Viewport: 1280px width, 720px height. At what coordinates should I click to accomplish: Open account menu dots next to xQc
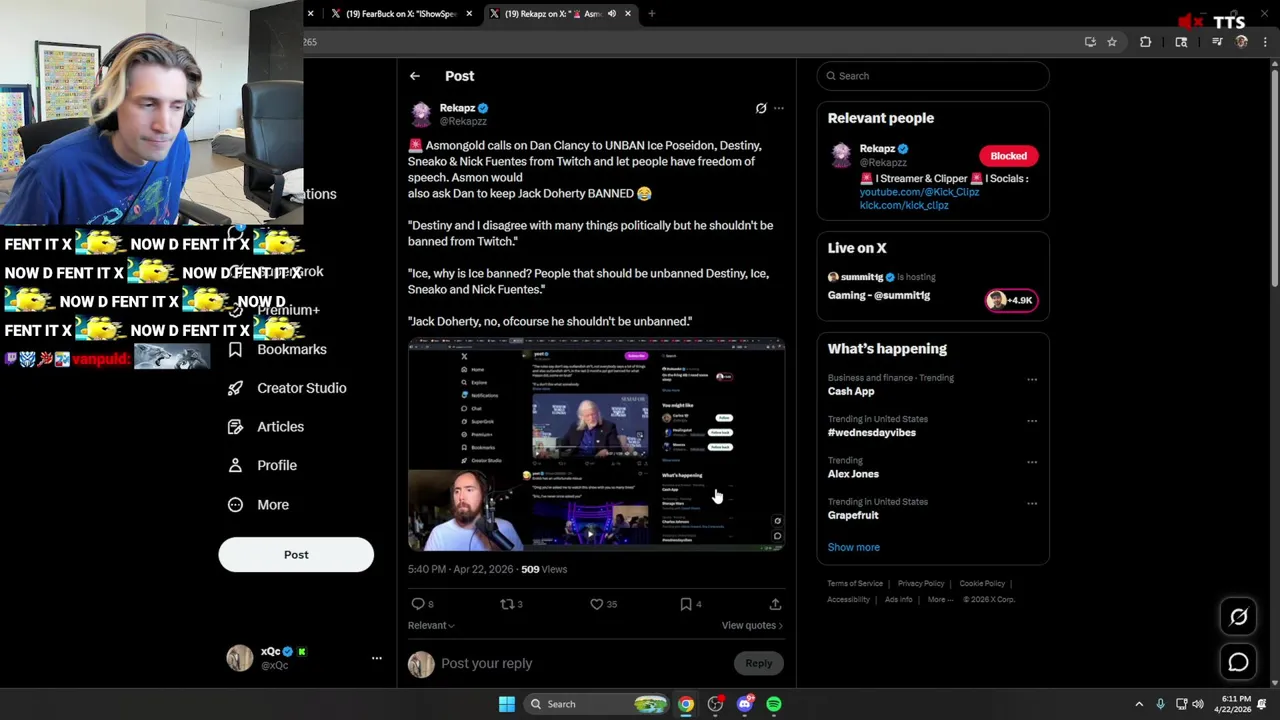pyautogui.click(x=377, y=658)
